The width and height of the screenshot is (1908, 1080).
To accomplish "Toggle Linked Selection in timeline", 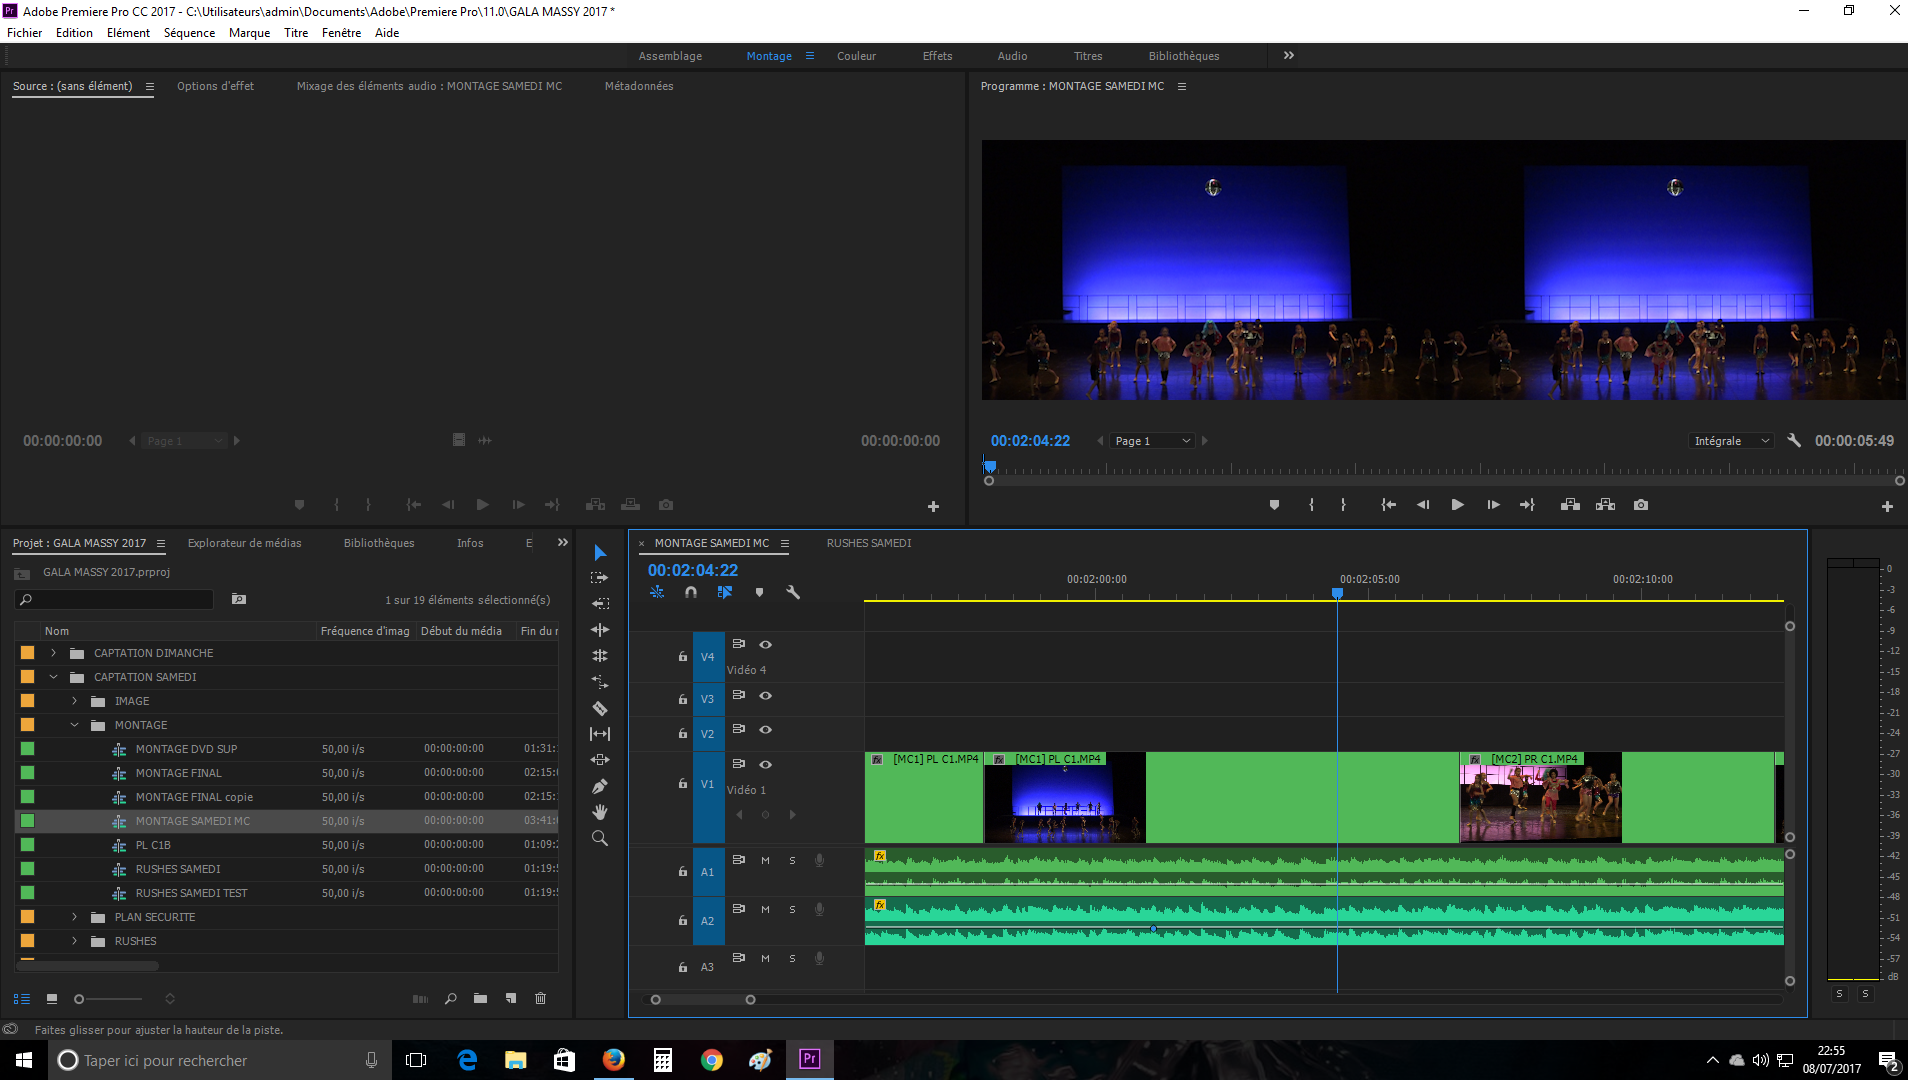I will pos(725,592).
